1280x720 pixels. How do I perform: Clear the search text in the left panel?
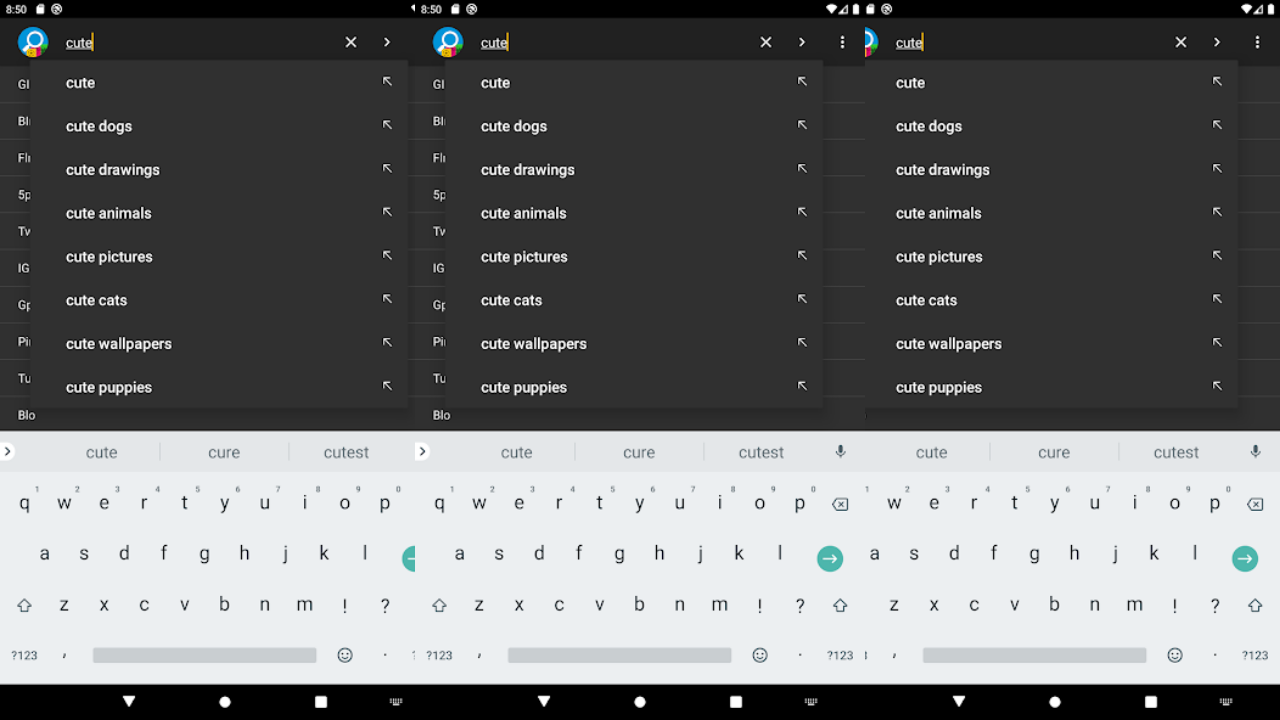click(351, 42)
